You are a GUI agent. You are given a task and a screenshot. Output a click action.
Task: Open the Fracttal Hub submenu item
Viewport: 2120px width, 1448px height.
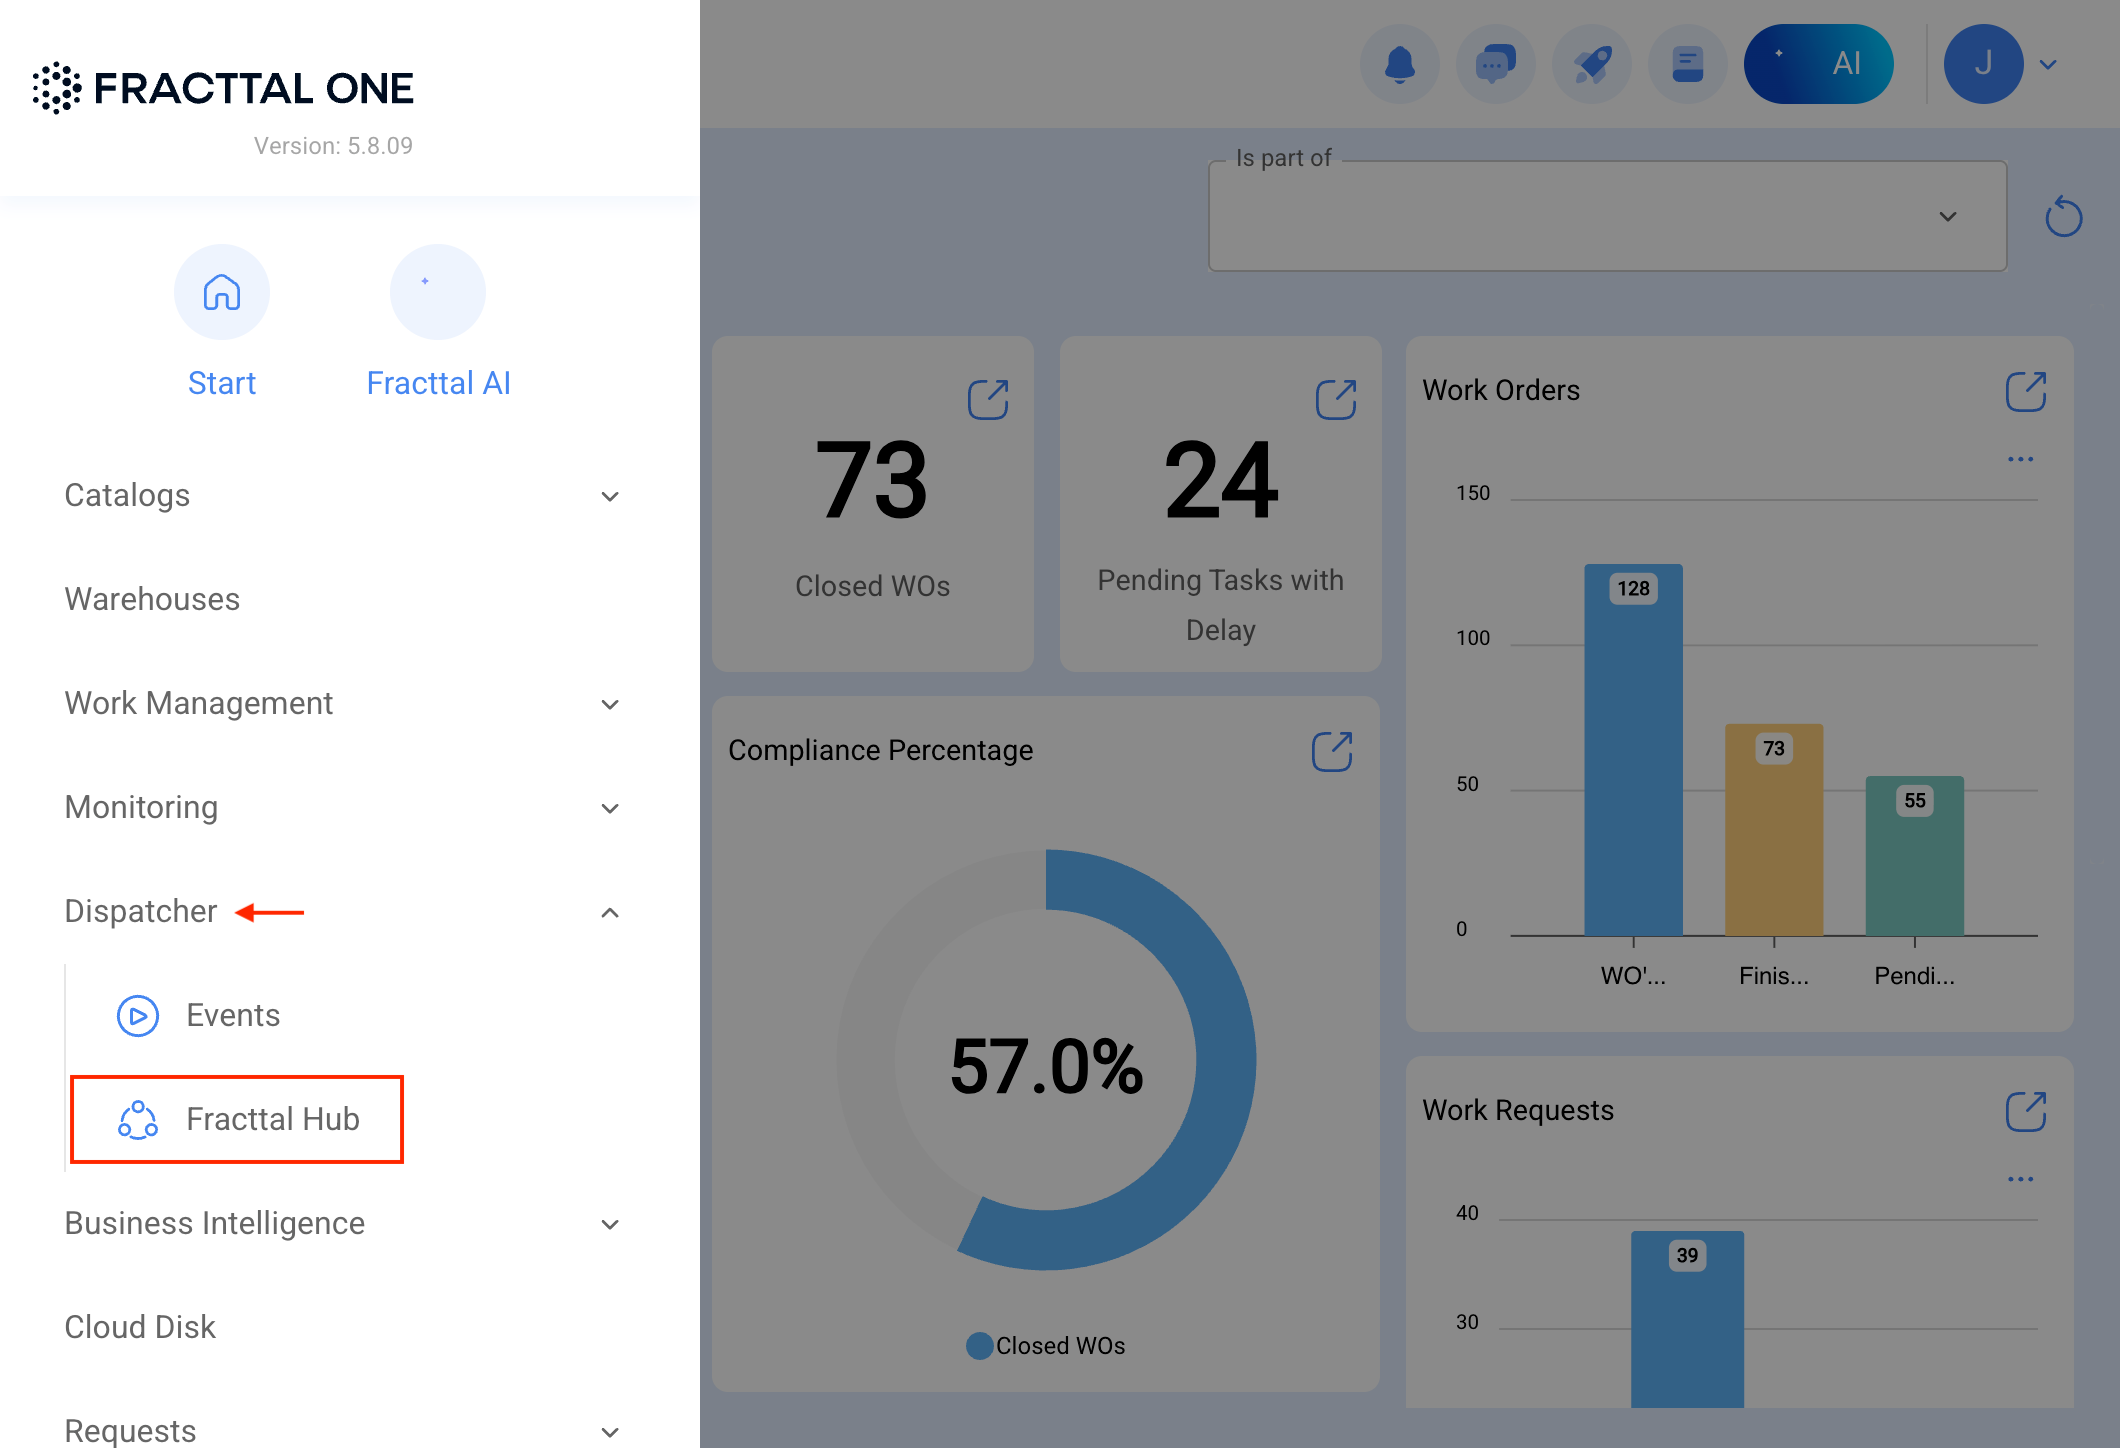click(237, 1120)
